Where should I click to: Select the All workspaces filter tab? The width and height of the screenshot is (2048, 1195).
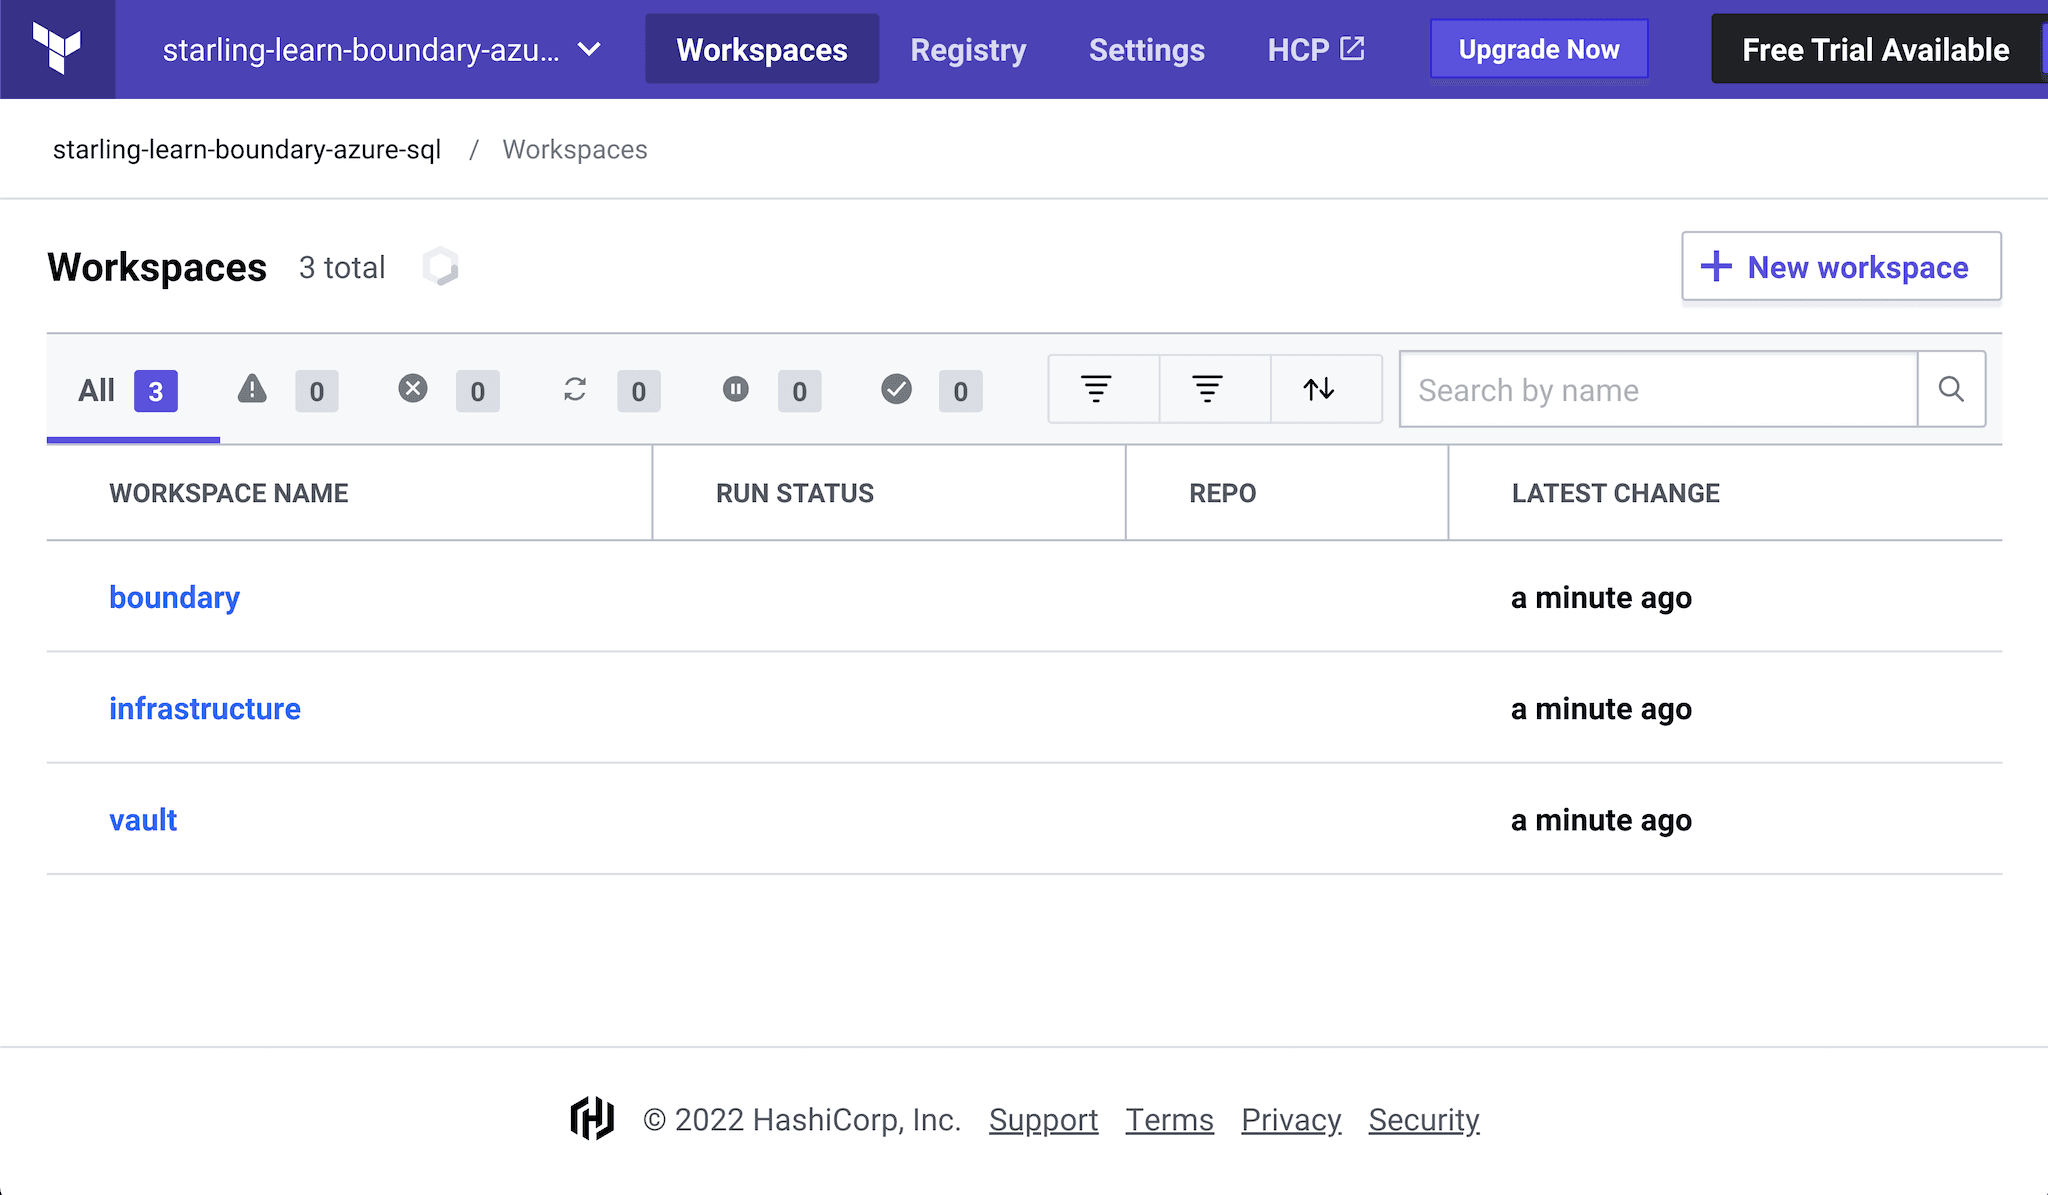click(133, 390)
